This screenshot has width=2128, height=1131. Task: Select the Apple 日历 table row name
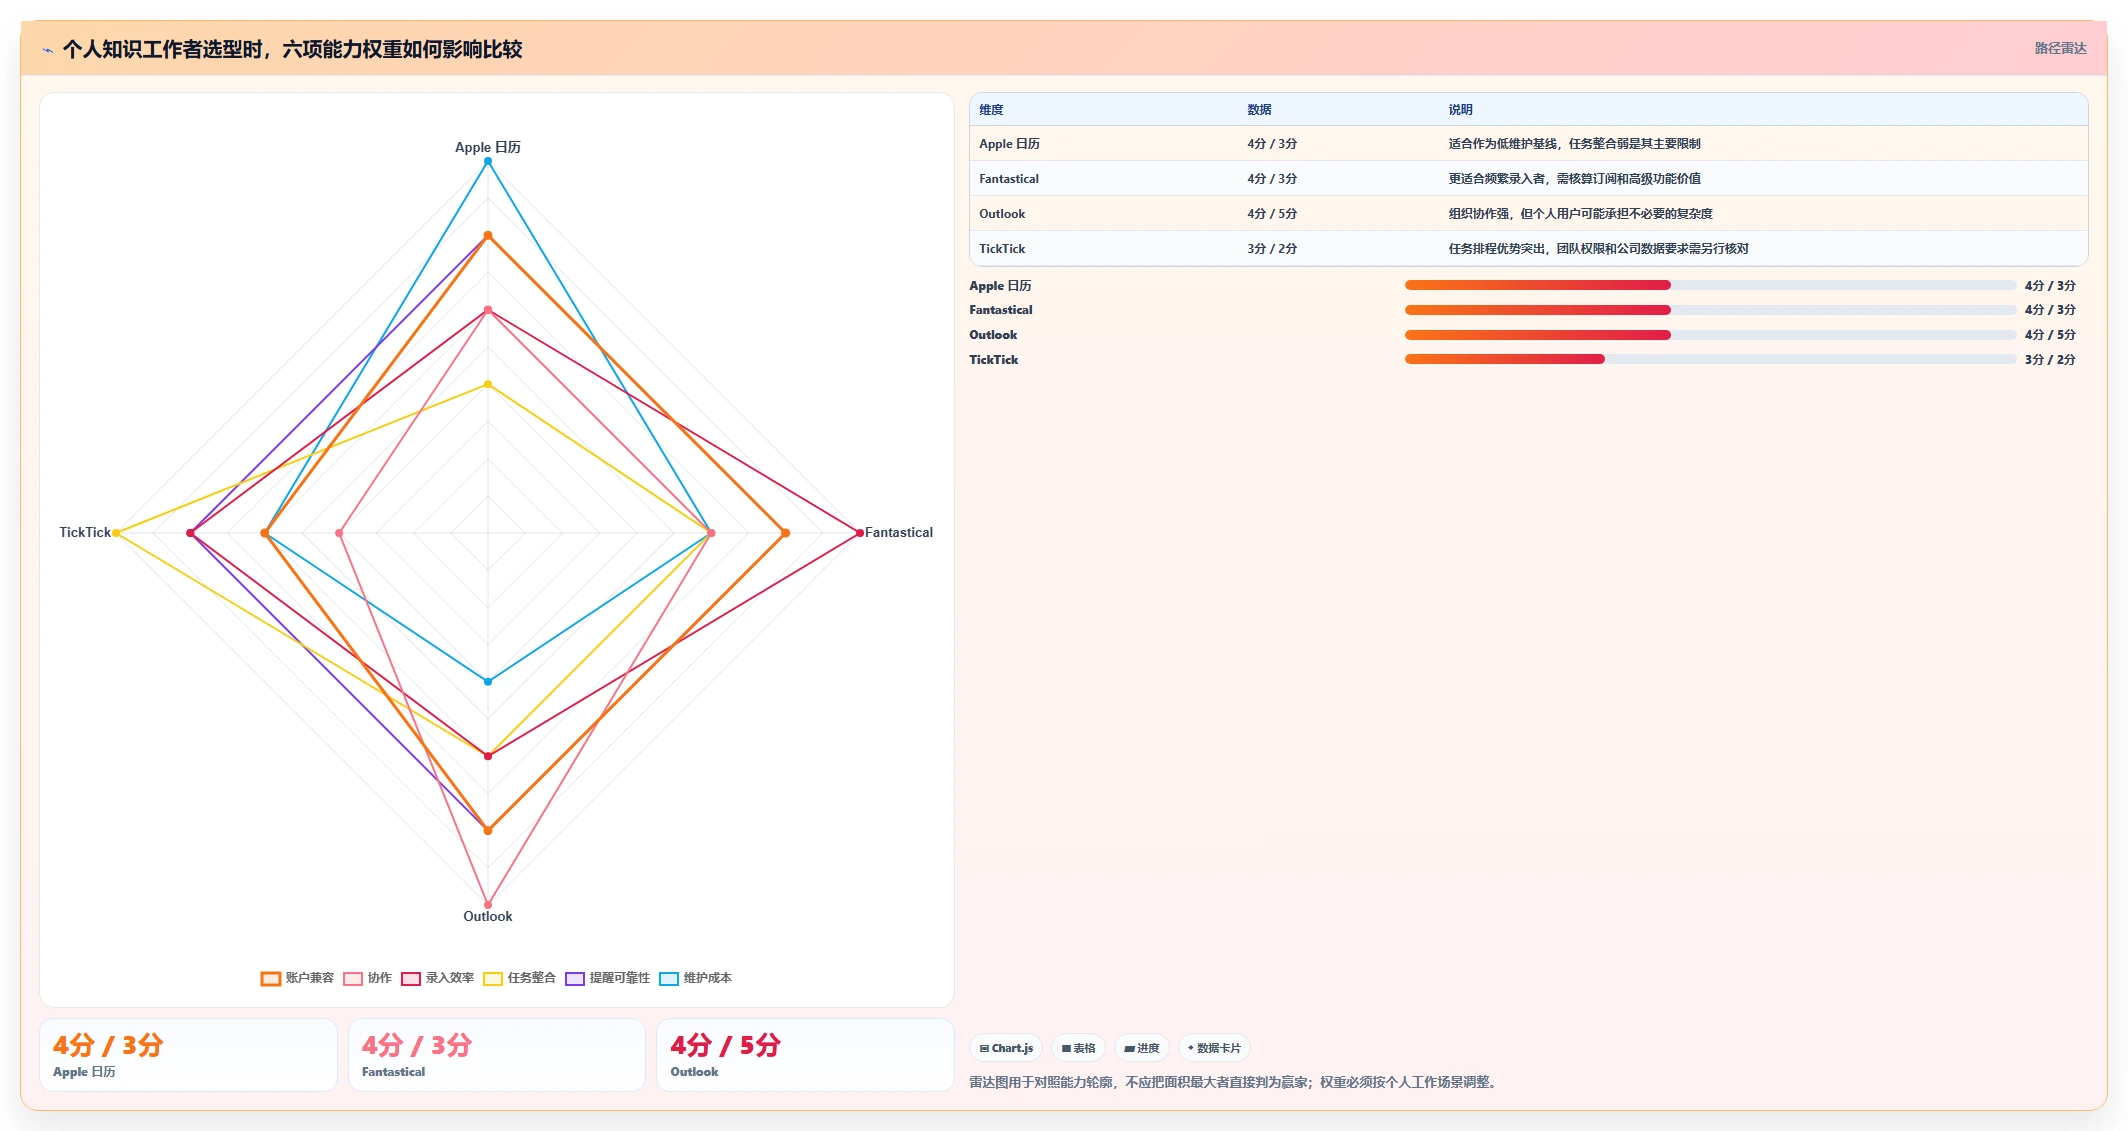pos(1009,144)
